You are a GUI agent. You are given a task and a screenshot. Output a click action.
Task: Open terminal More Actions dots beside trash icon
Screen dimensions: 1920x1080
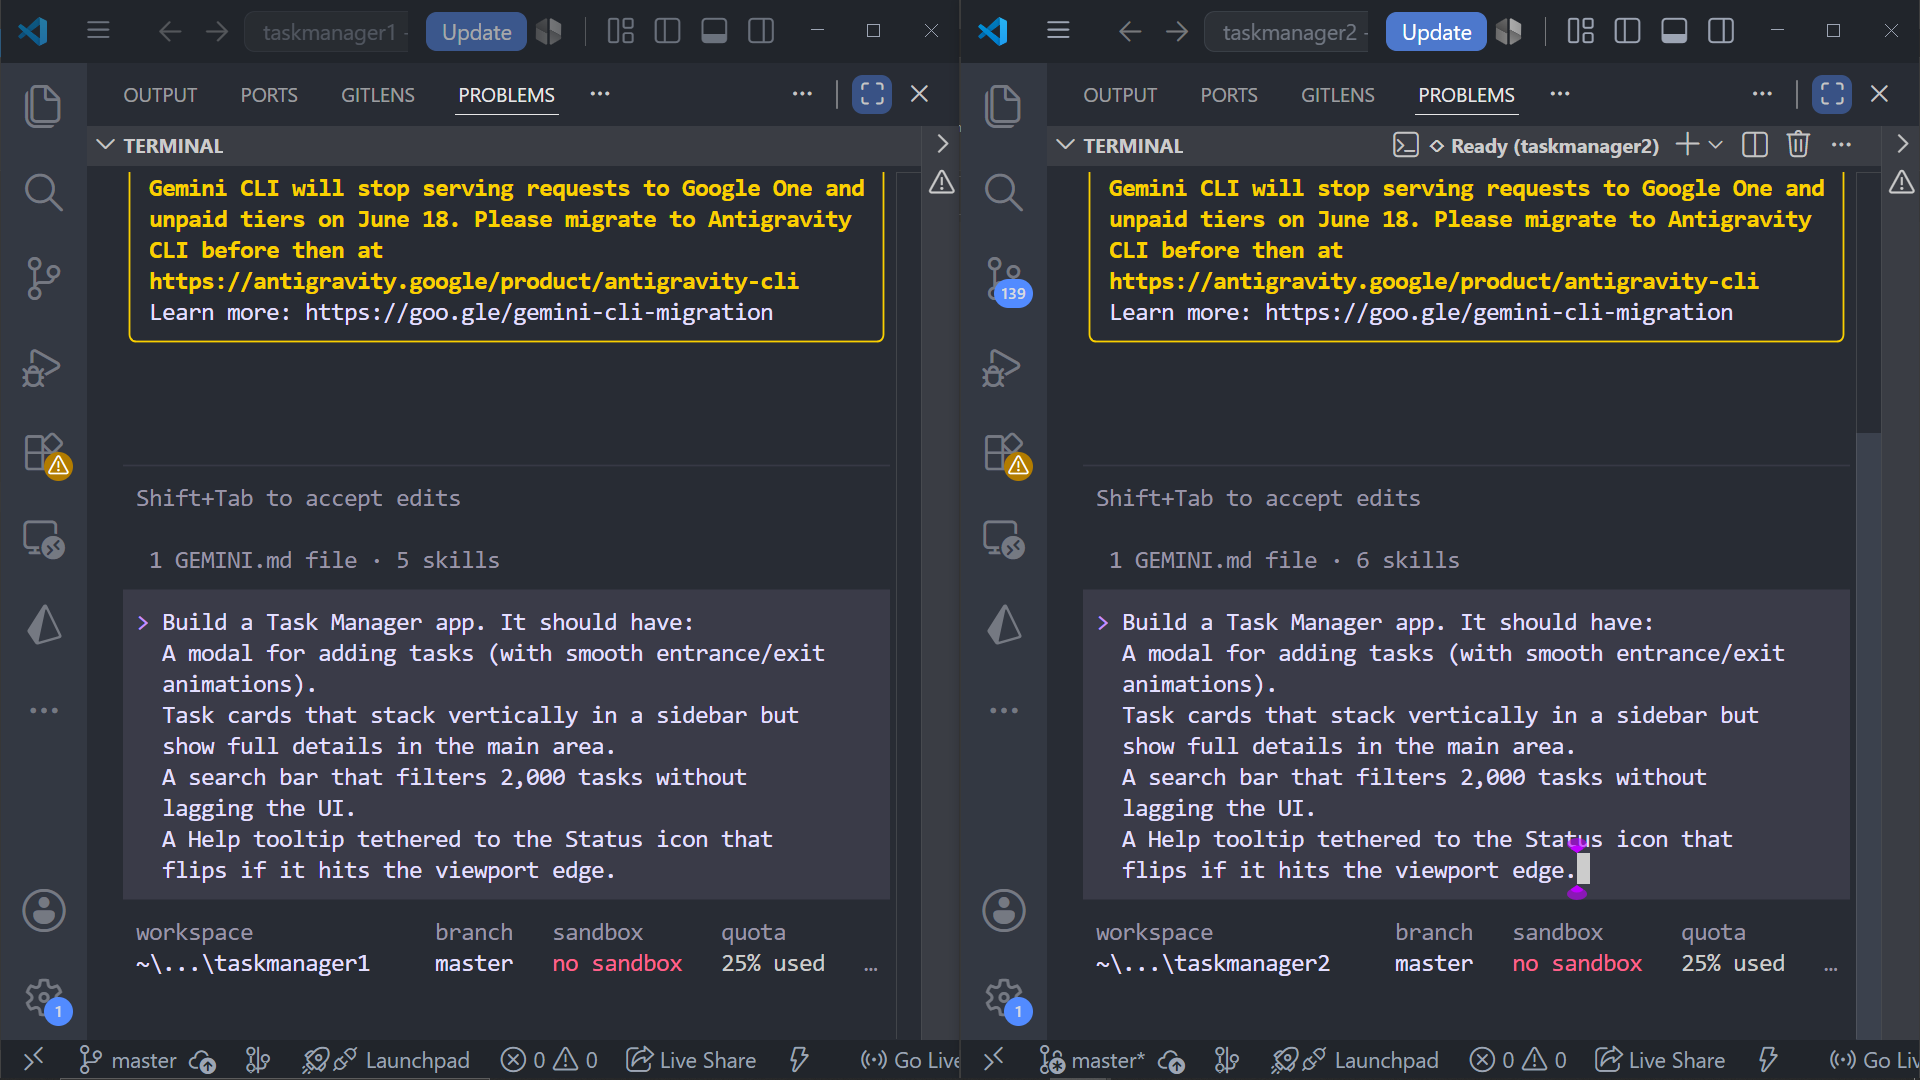[x=1841, y=145]
